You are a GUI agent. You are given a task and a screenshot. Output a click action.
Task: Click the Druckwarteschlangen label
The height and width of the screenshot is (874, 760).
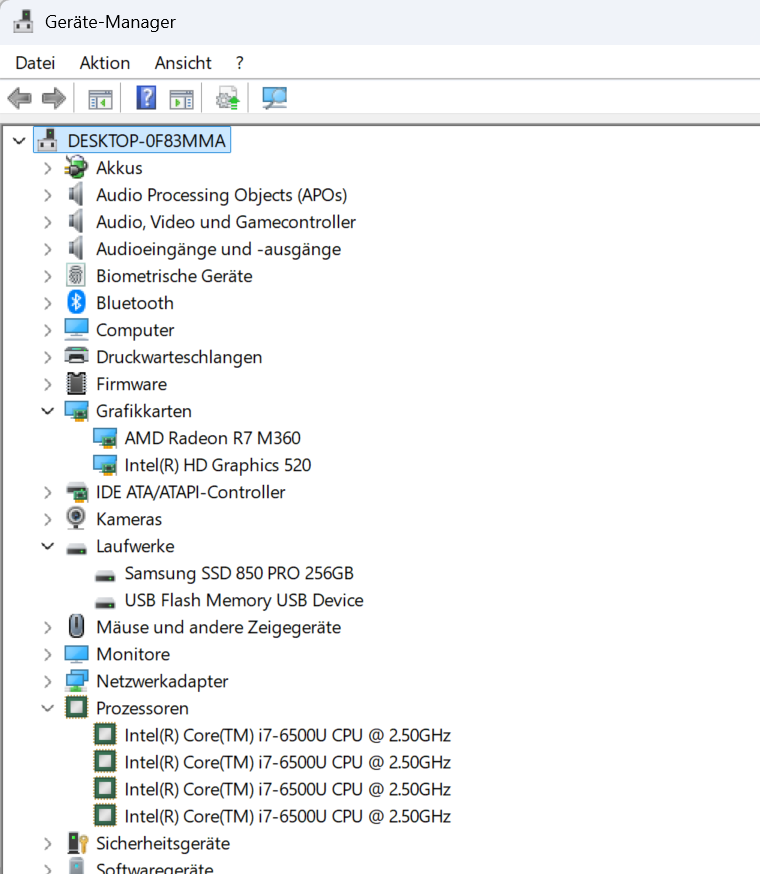click(179, 357)
